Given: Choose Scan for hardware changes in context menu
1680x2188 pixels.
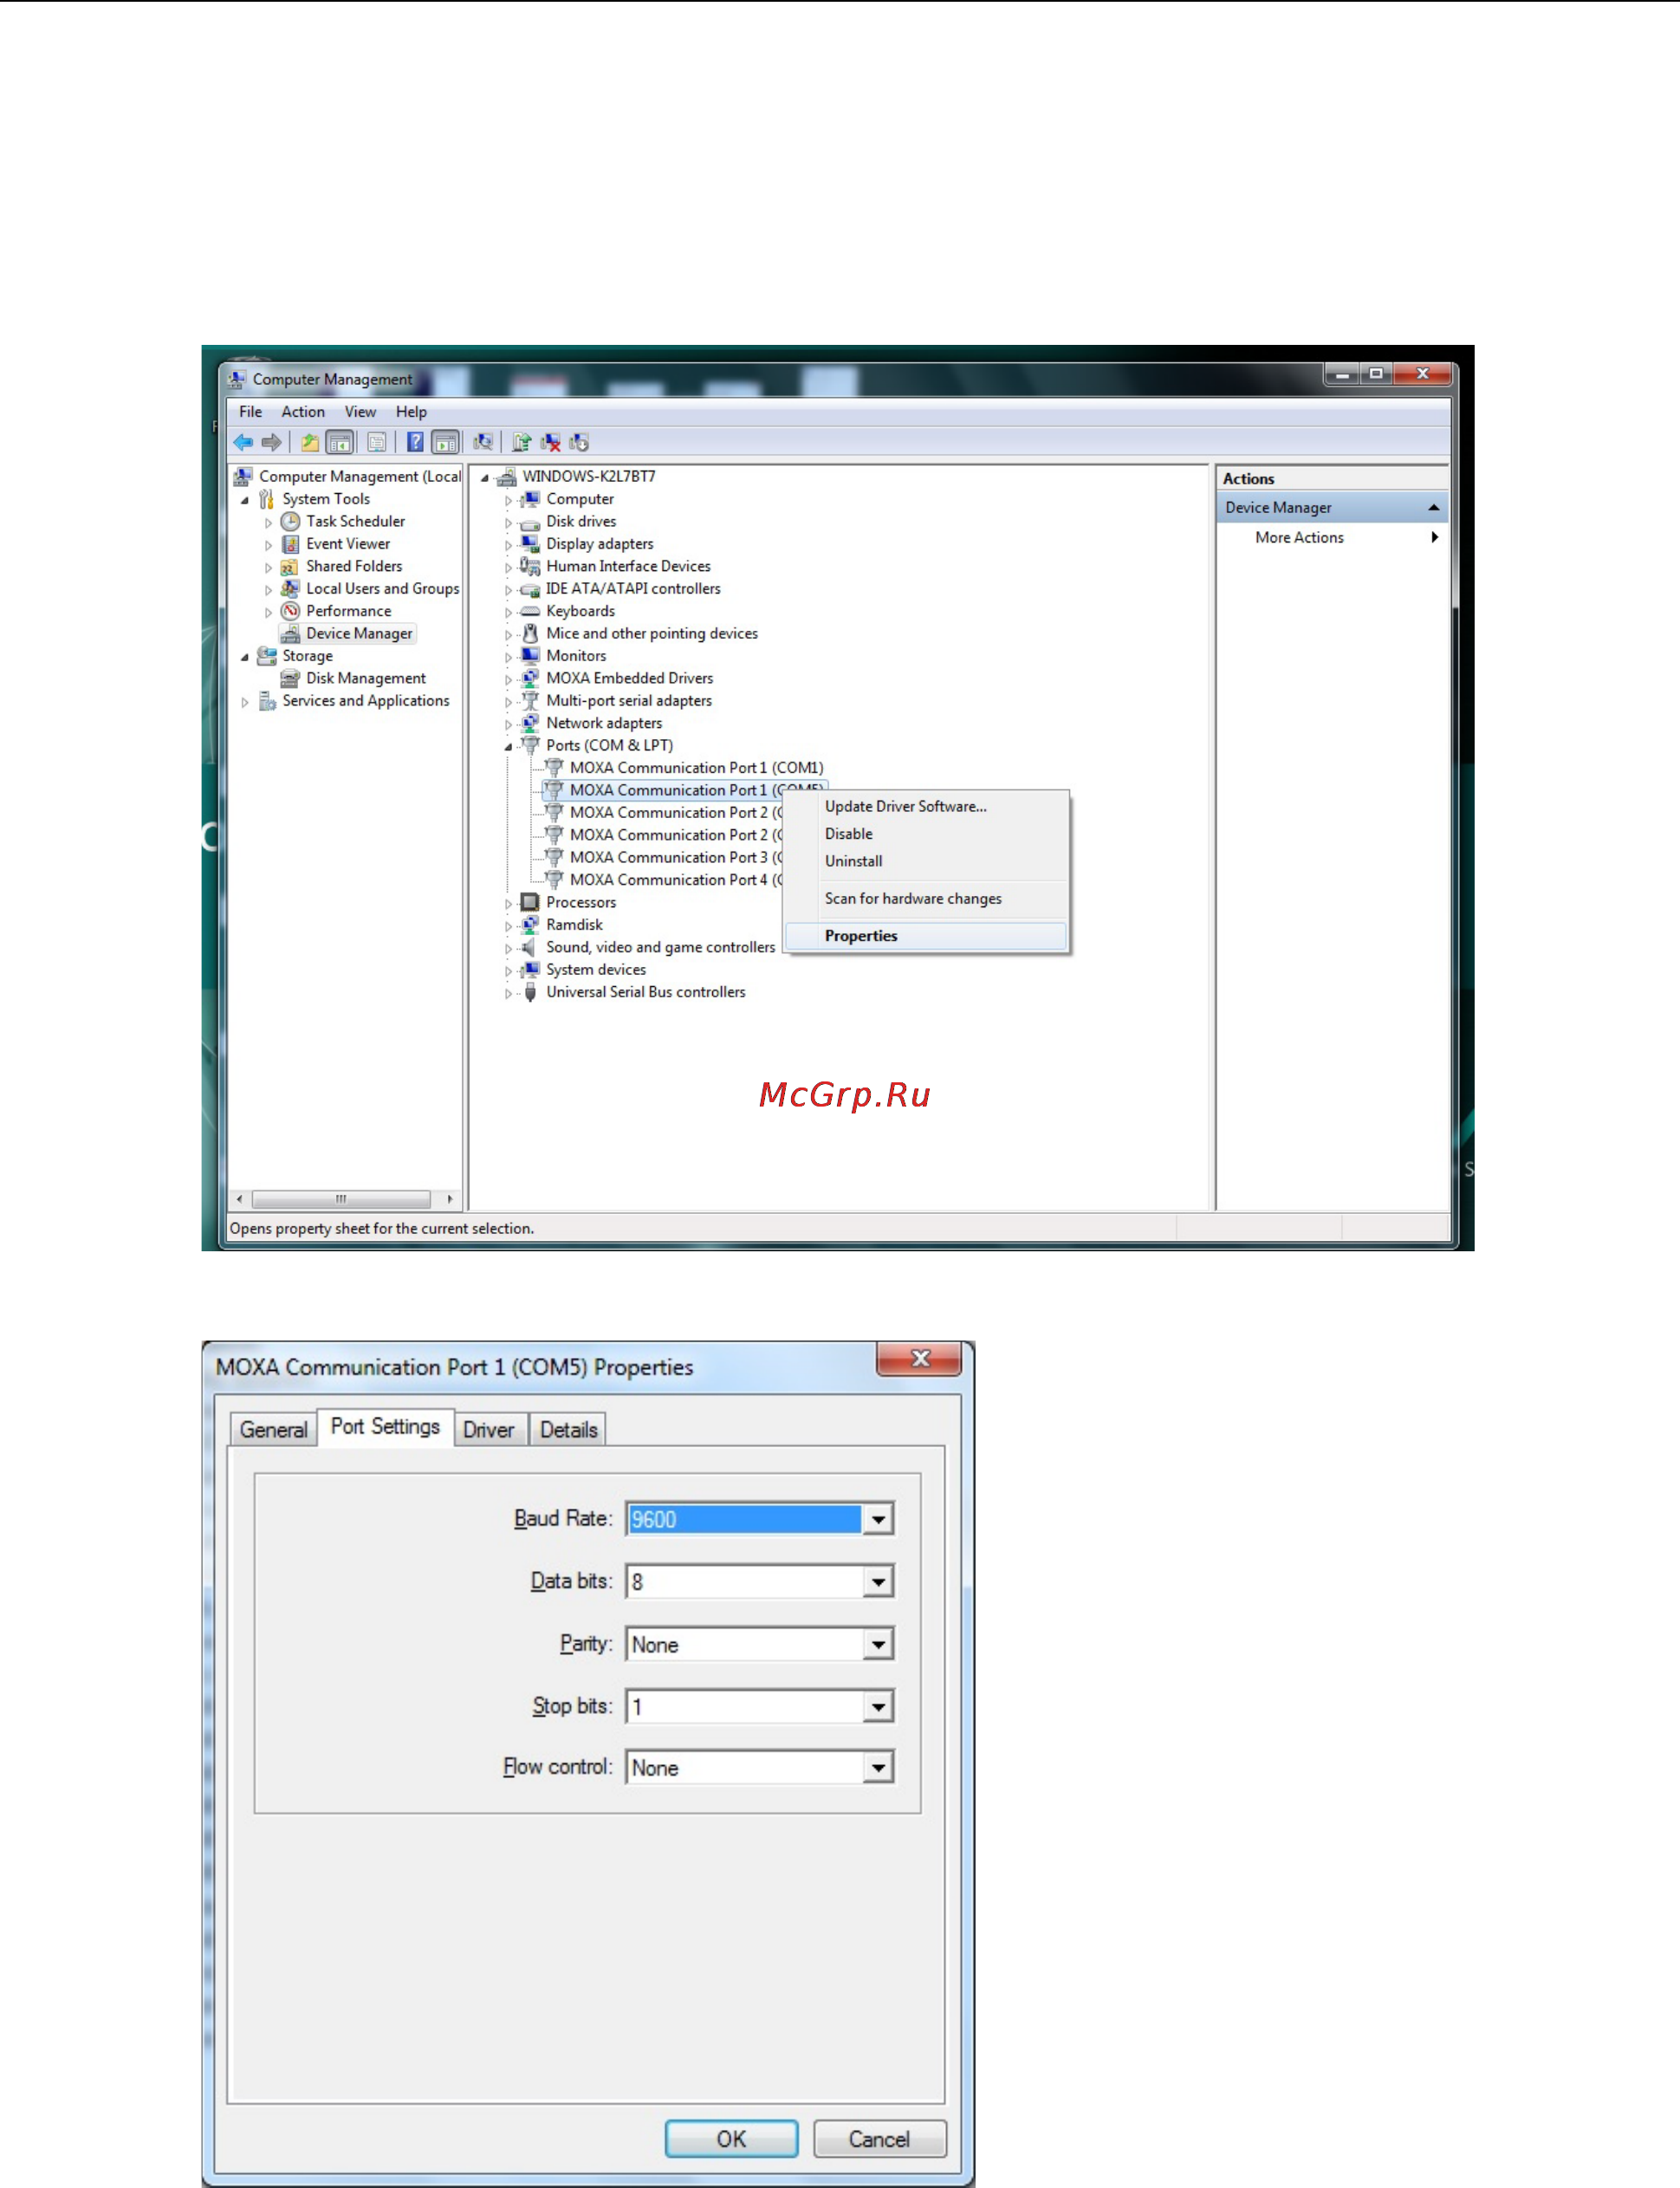Looking at the screenshot, I should click(926, 899).
